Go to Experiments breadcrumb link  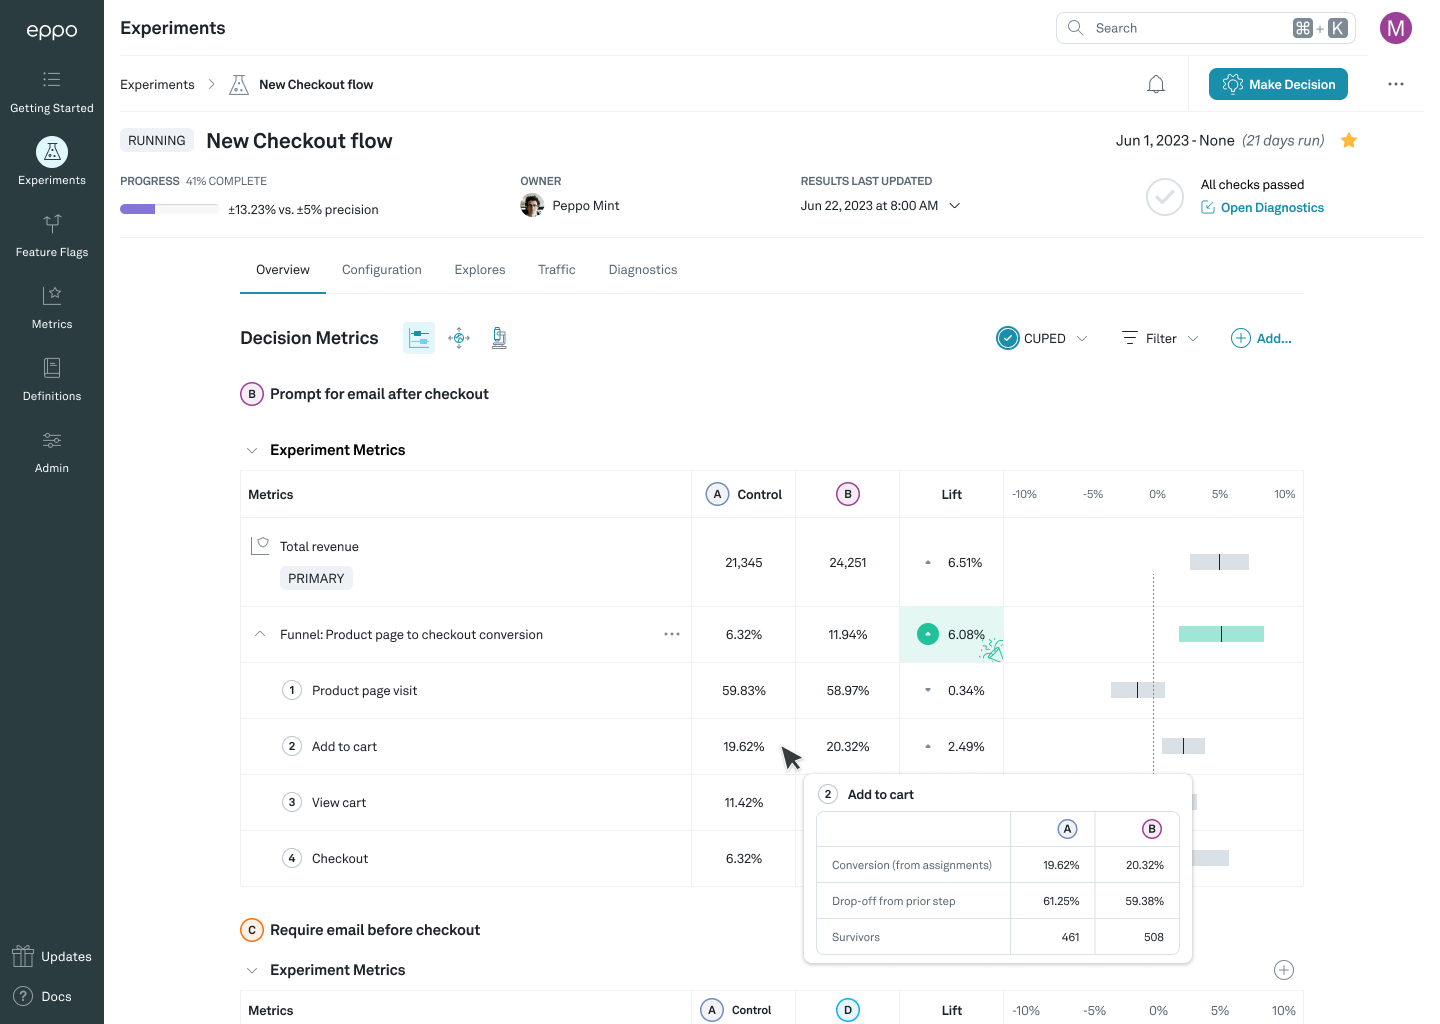(157, 85)
